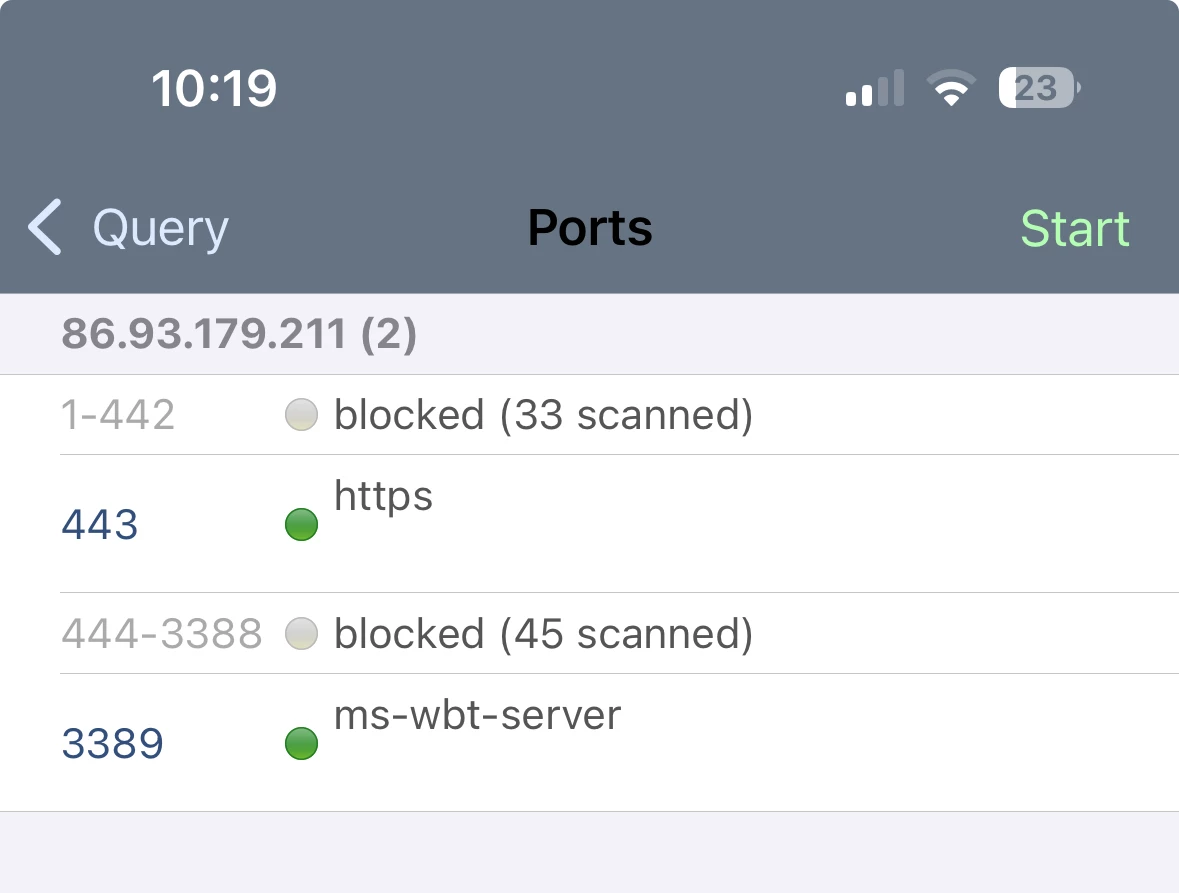Tap the cellular signal bars icon
The image size is (1179, 893).
point(874,88)
